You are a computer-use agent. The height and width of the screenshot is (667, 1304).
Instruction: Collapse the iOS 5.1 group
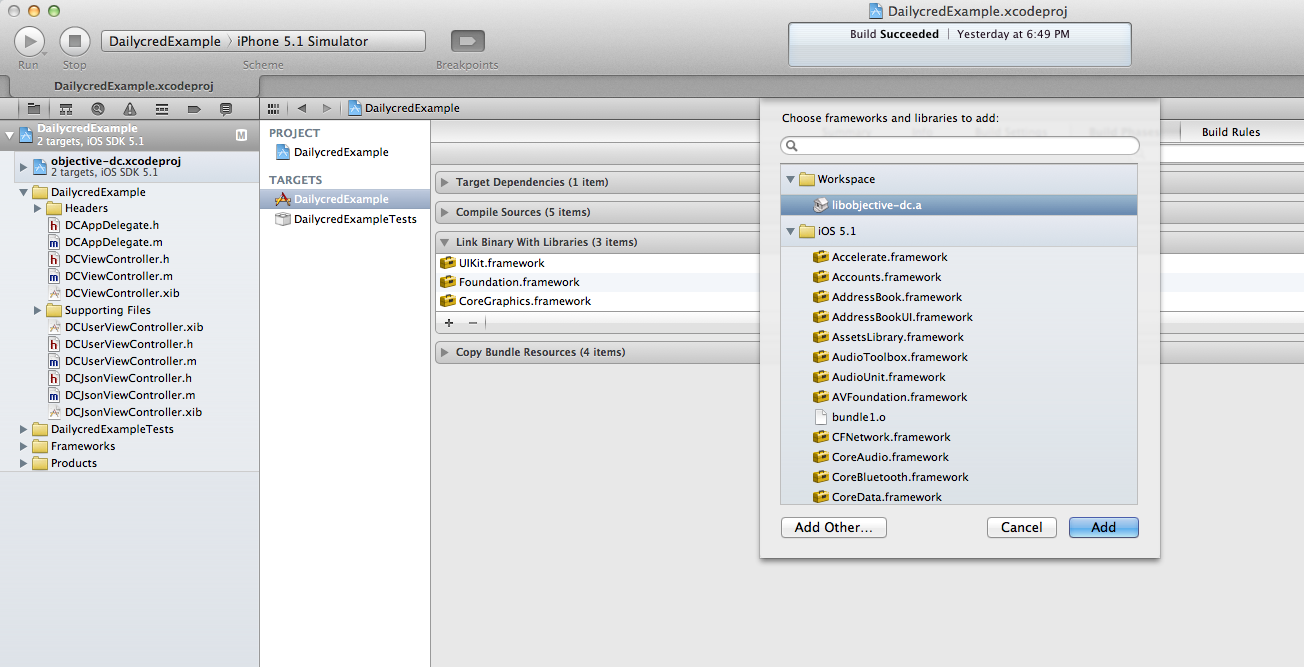pos(791,232)
